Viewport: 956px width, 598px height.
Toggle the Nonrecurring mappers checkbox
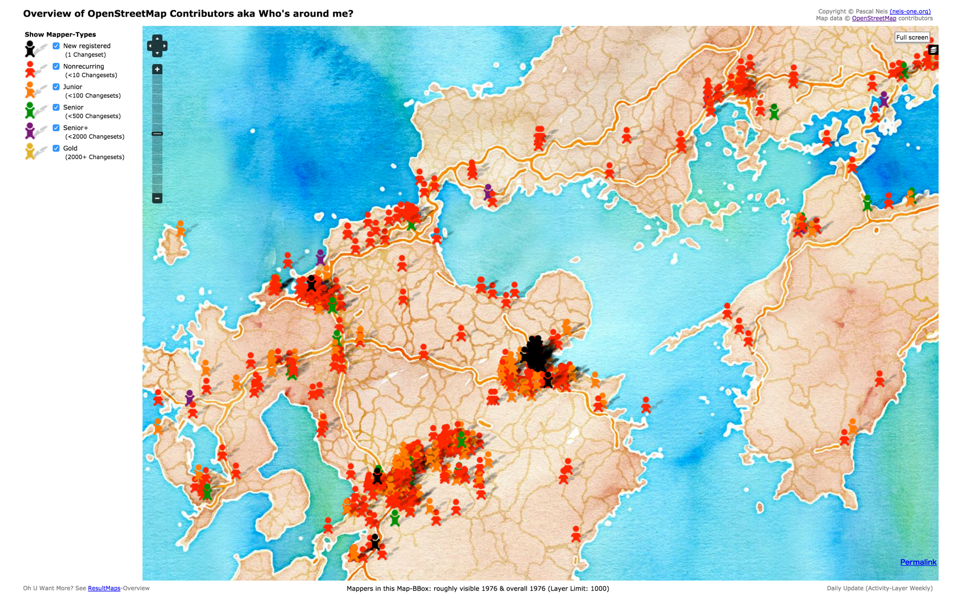click(x=56, y=66)
